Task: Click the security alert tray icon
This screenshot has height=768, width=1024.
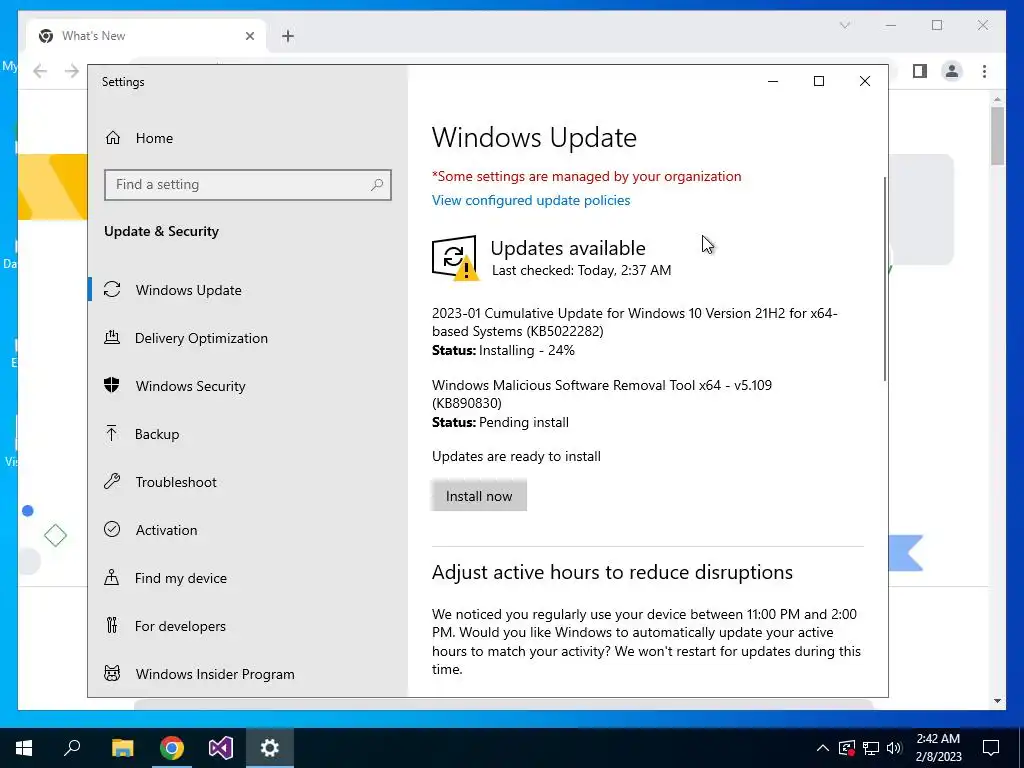Action: 847,748
